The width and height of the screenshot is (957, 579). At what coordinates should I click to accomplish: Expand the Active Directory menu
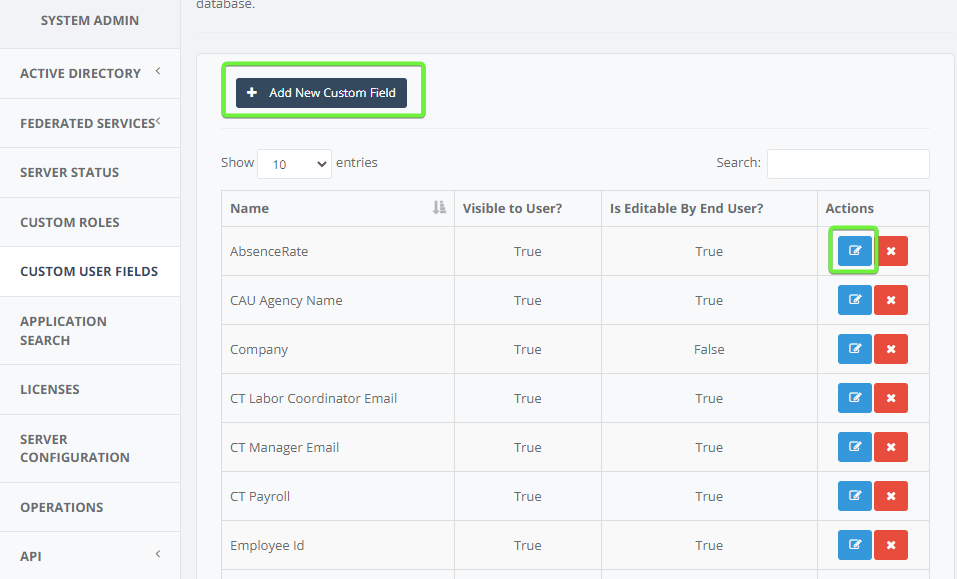(x=90, y=73)
